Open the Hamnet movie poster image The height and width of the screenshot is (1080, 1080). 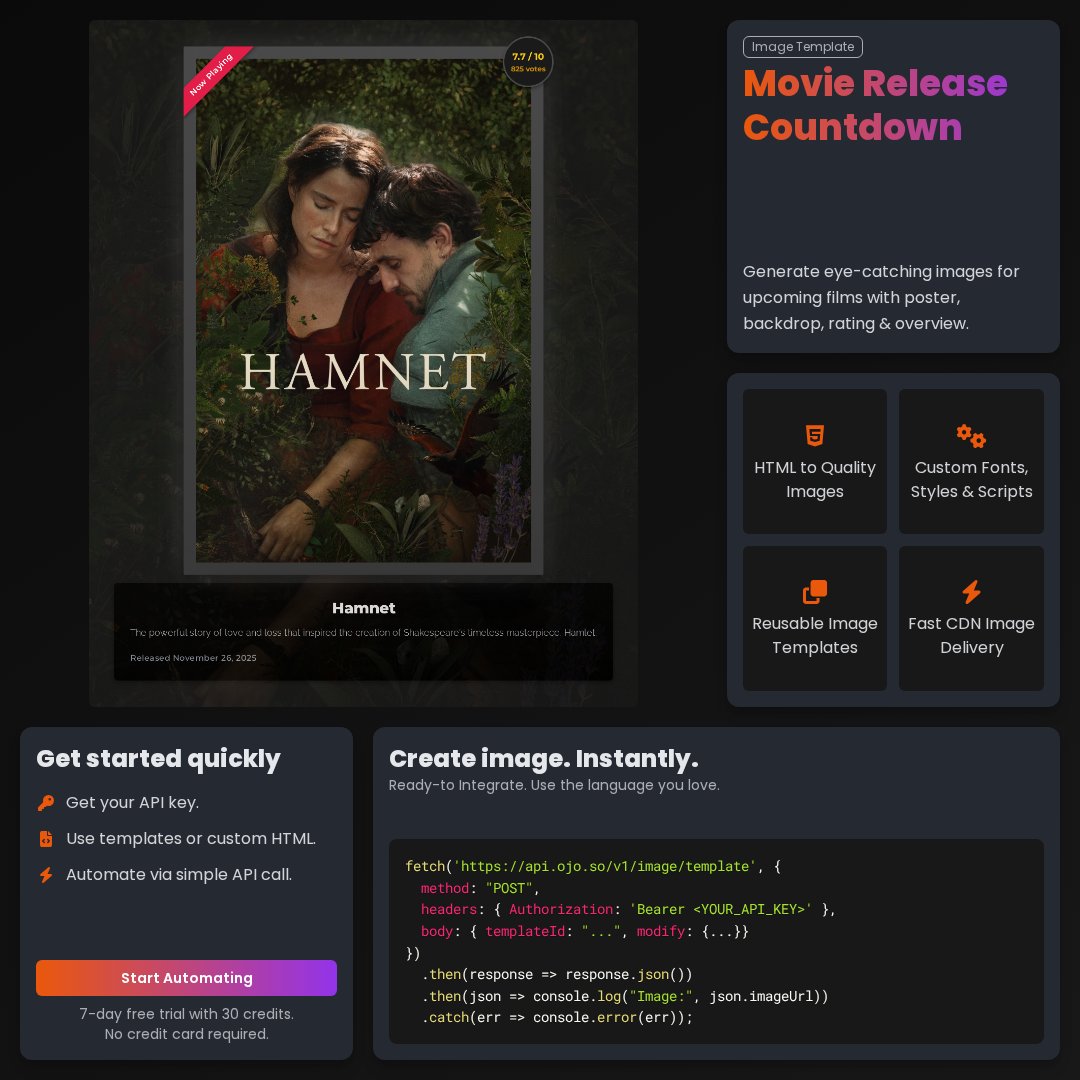pos(363,310)
